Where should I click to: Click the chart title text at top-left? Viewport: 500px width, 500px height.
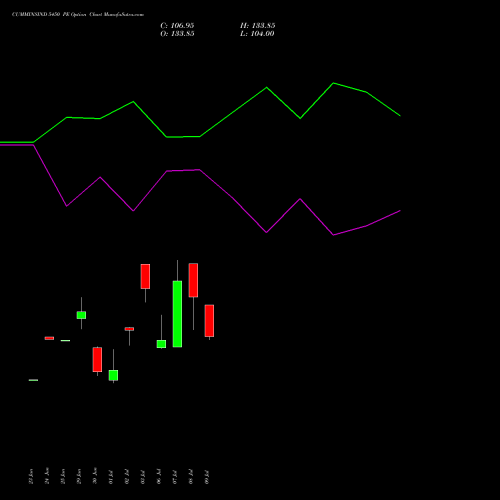click(x=78, y=15)
